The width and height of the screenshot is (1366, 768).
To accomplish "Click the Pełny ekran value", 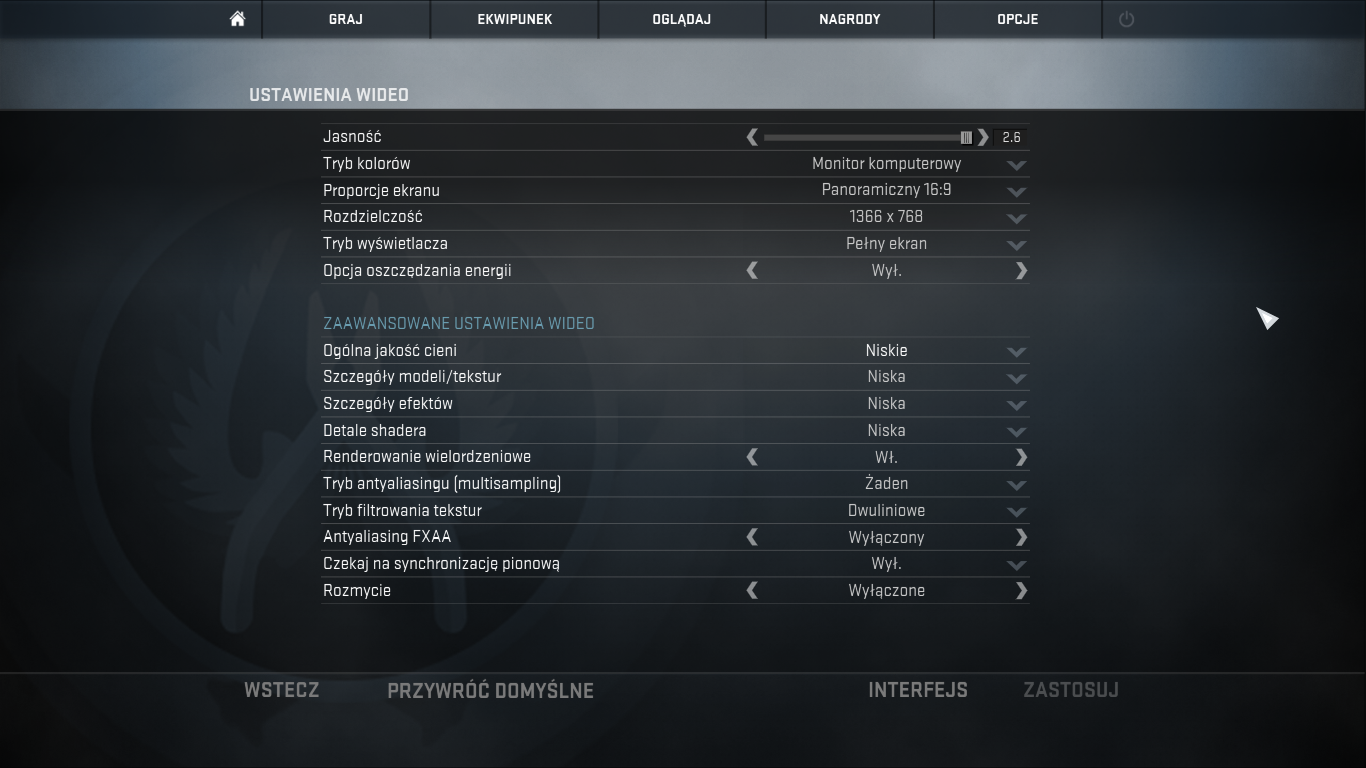I will pos(886,243).
